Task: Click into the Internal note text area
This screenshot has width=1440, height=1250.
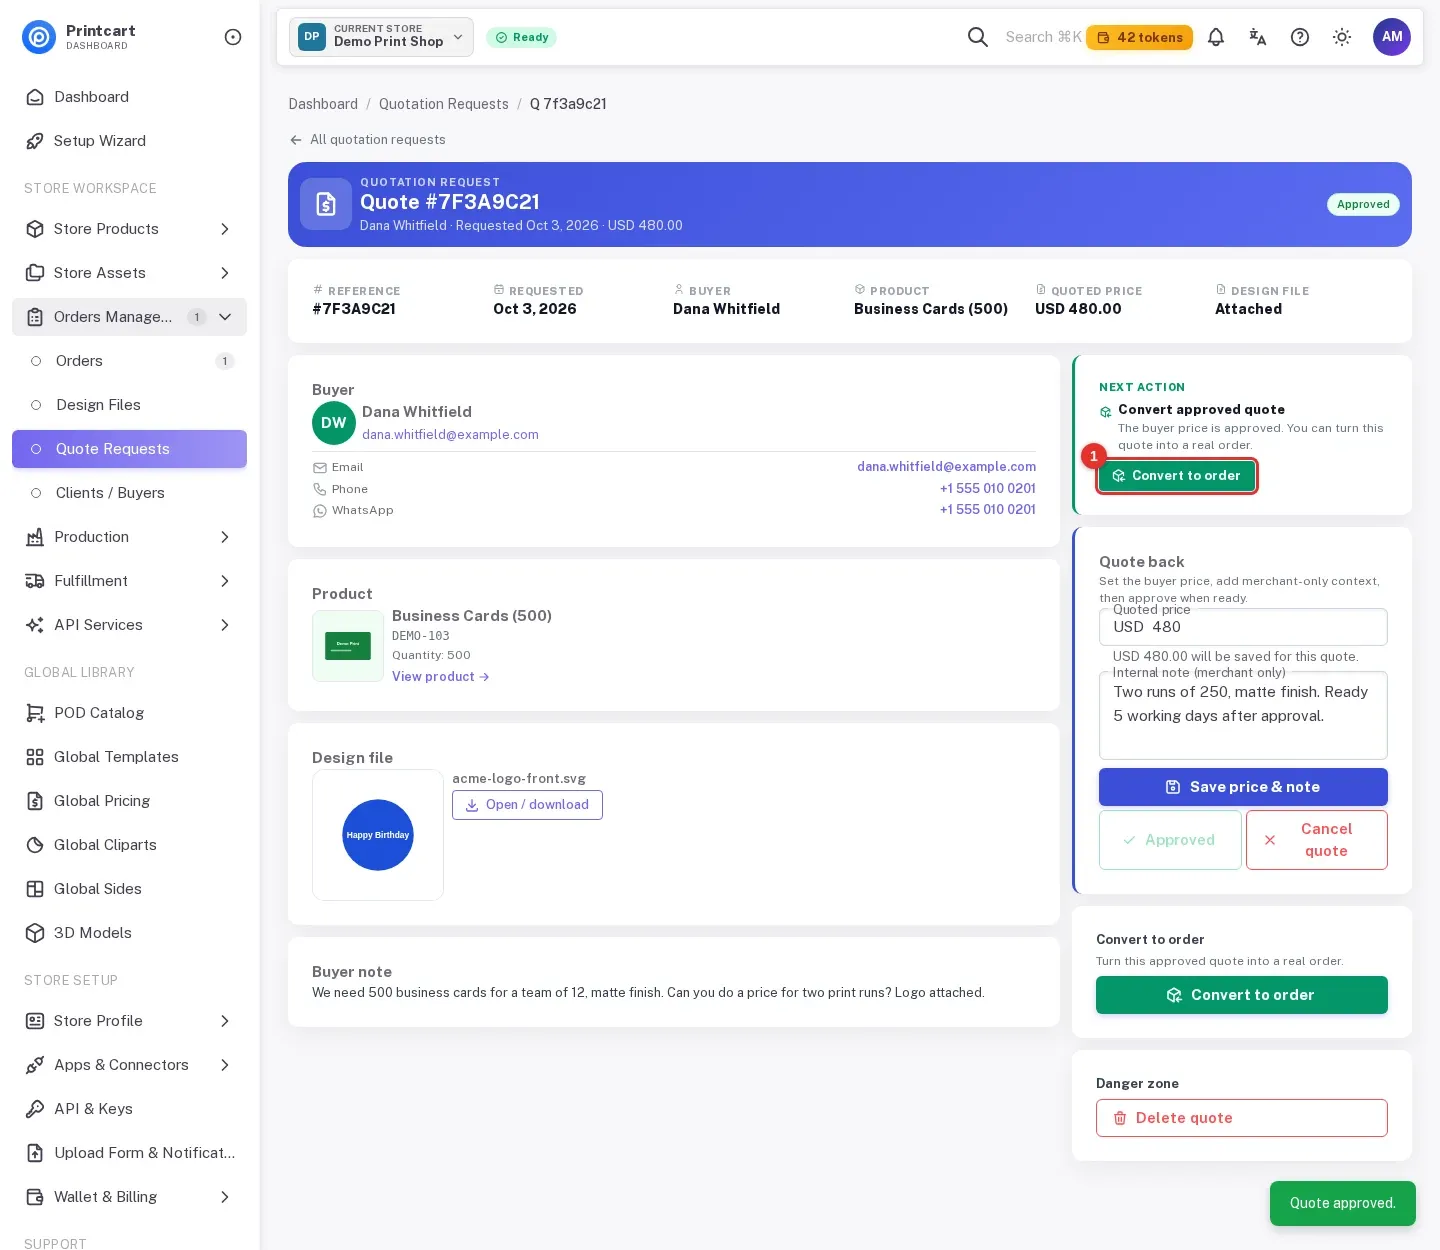Action: coord(1243,715)
